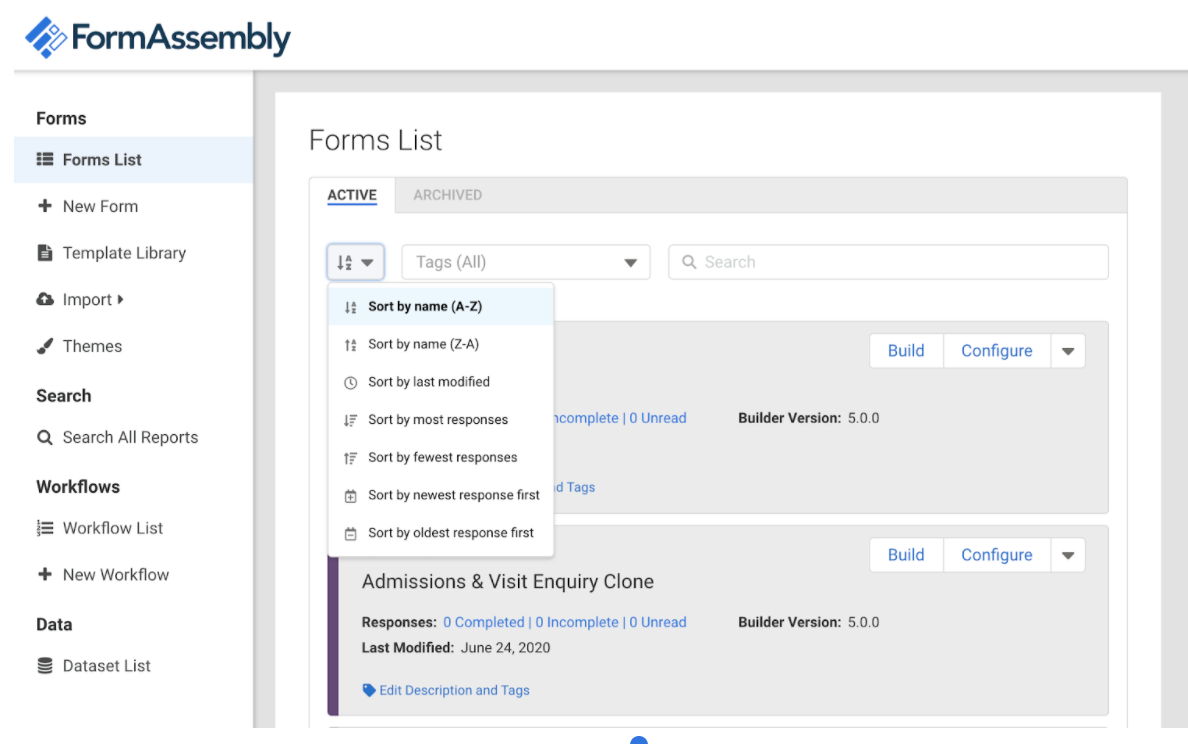Switch to the ACTIVE tab
The image size is (1188, 744).
point(352,195)
